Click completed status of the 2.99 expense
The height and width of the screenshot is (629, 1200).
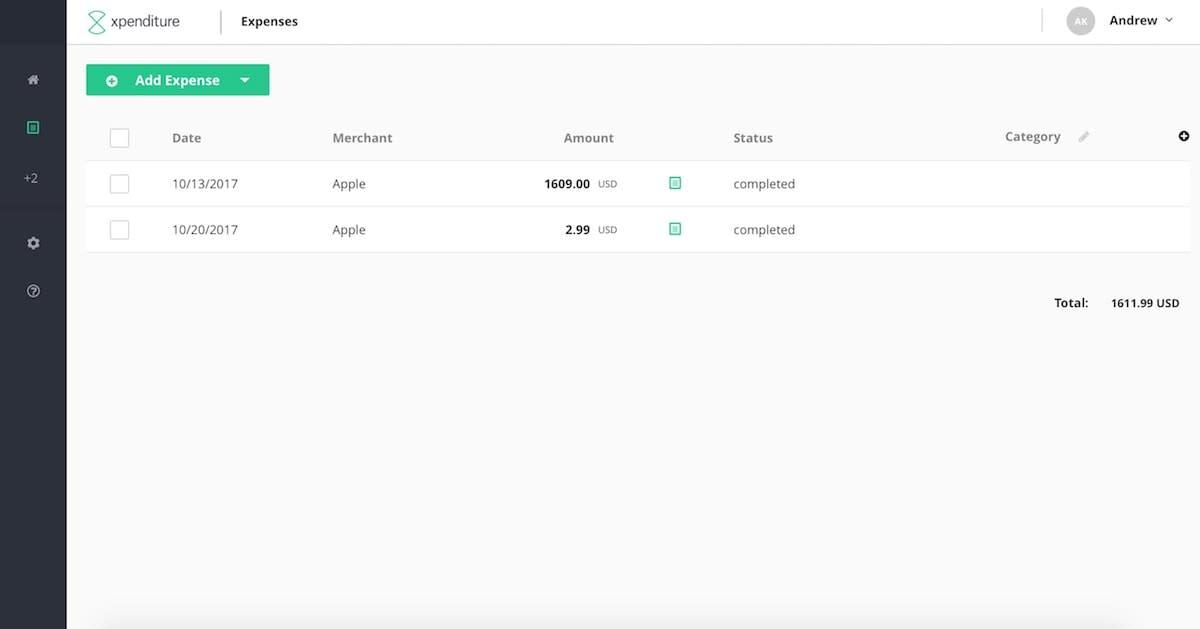tap(764, 230)
